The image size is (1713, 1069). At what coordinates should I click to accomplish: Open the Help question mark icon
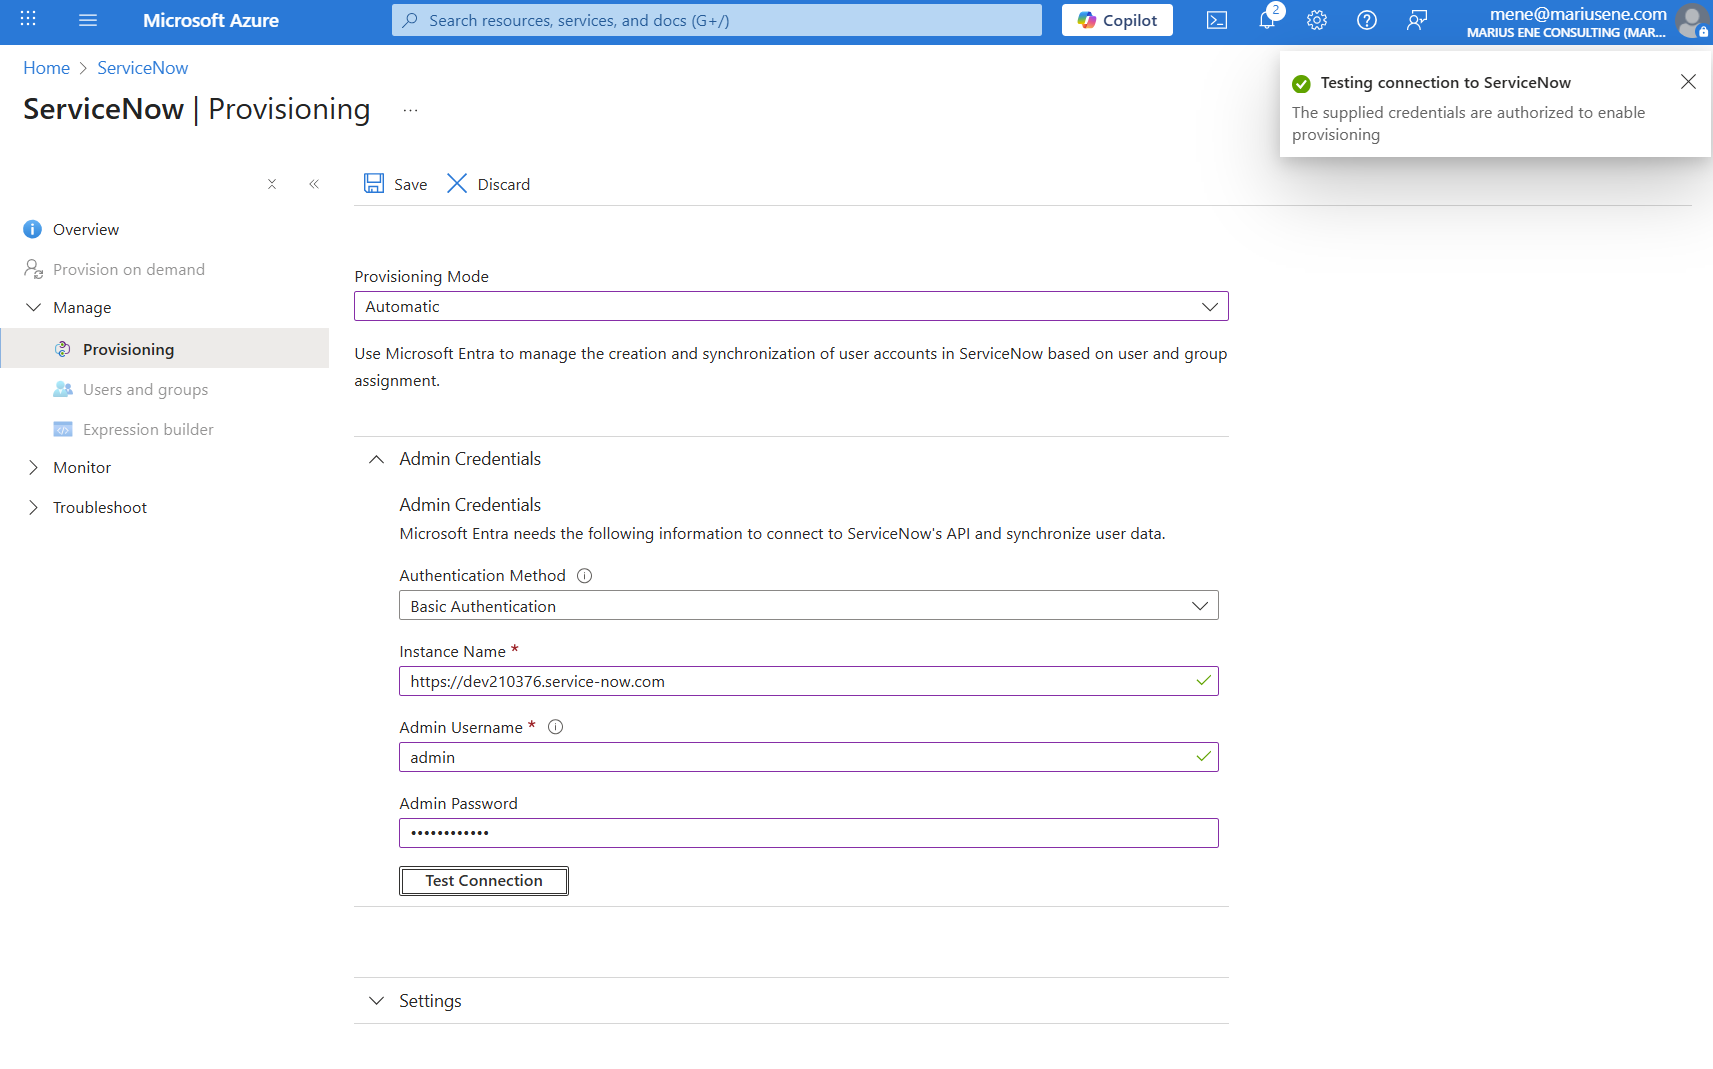[x=1367, y=20]
